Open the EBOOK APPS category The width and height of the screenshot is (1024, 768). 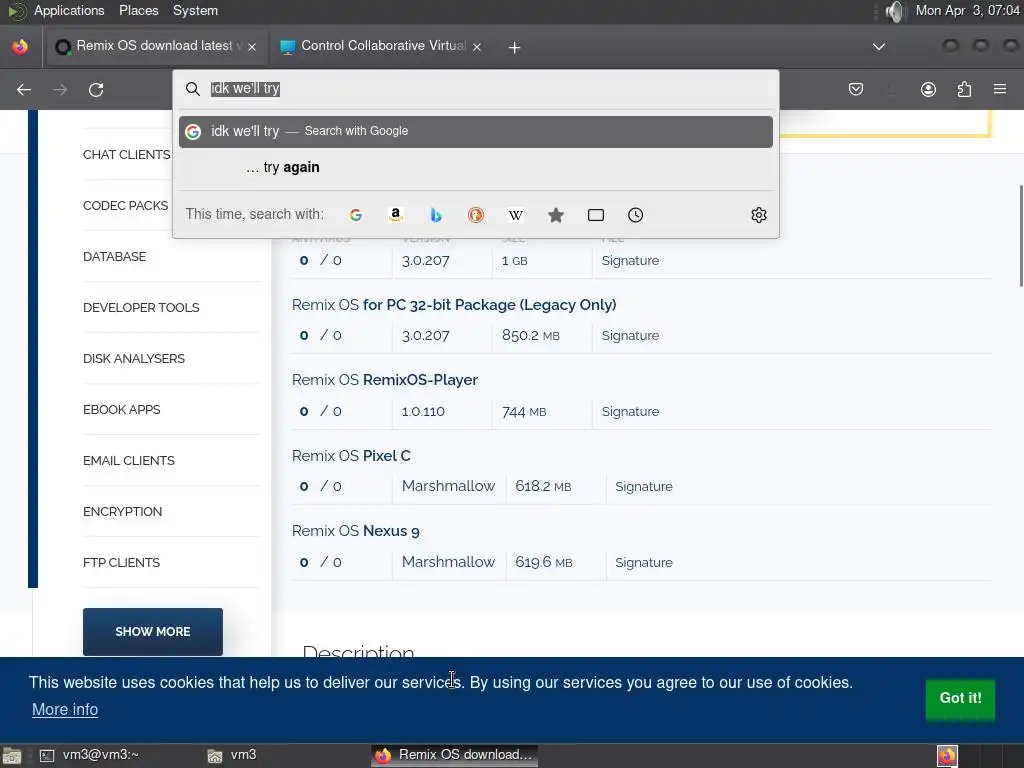click(x=121, y=409)
